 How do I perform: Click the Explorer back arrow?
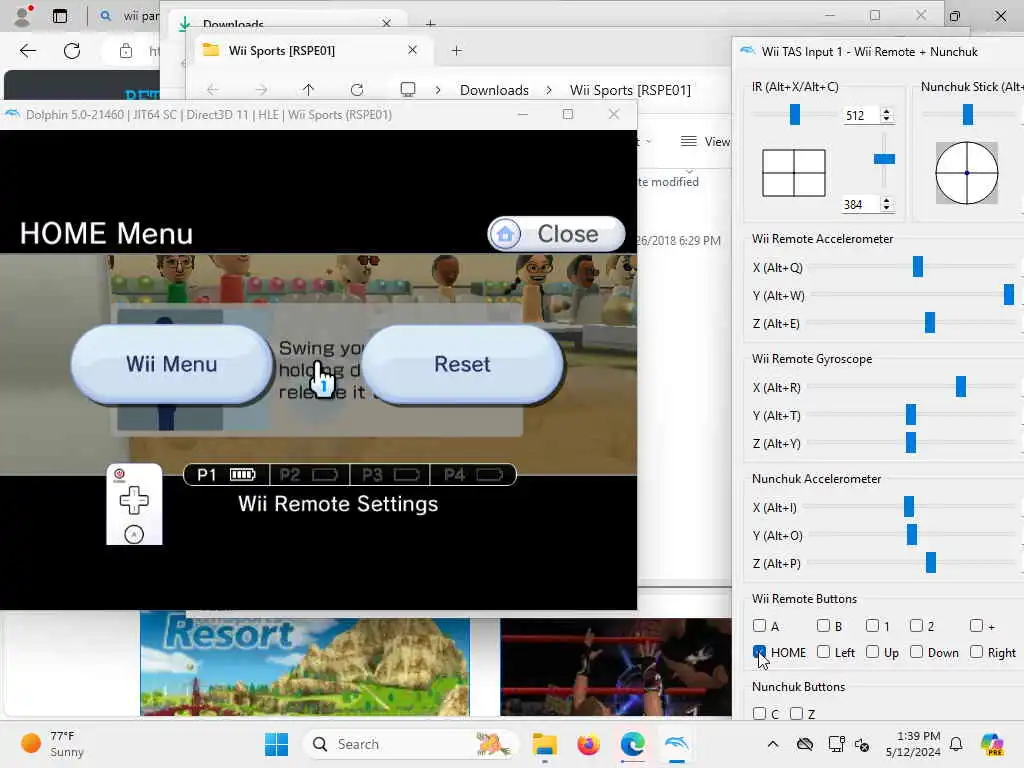pos(212,89)
